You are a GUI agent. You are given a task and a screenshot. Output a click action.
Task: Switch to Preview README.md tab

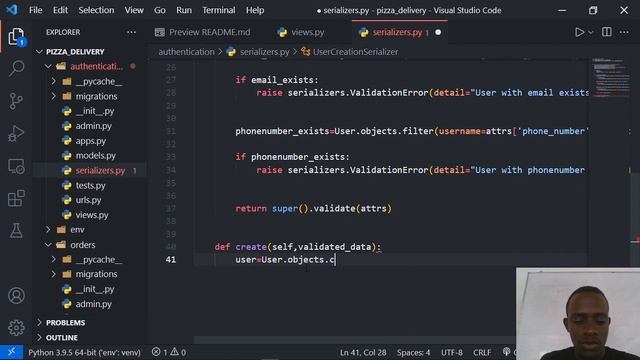pyautogui.click(x=203, y=32)
